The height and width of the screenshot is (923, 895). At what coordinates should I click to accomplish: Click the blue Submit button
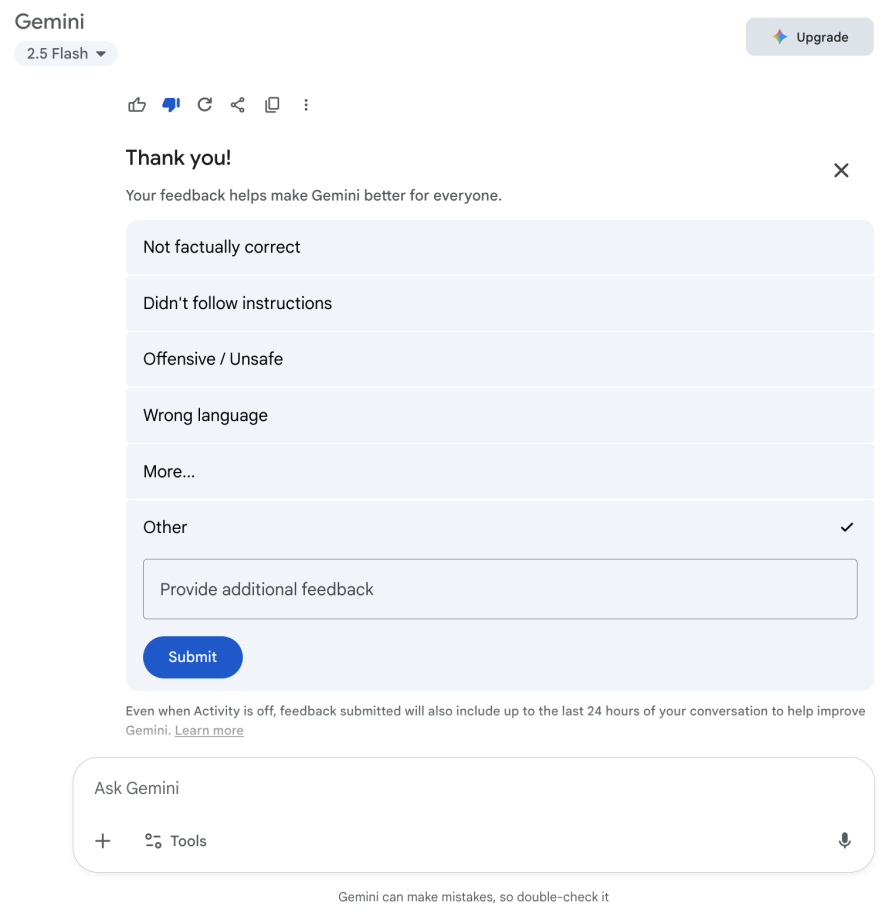click(193, 657)
